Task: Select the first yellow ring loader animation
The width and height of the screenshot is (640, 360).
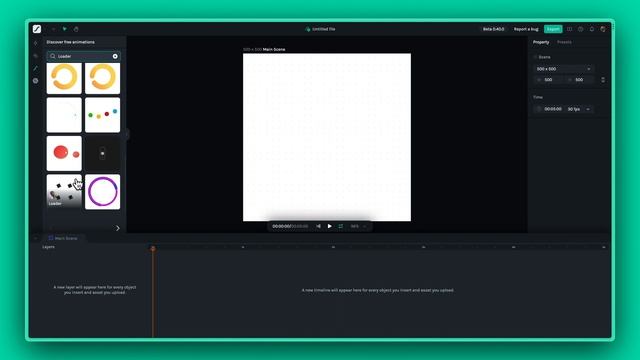Action: tap(64, 78)
